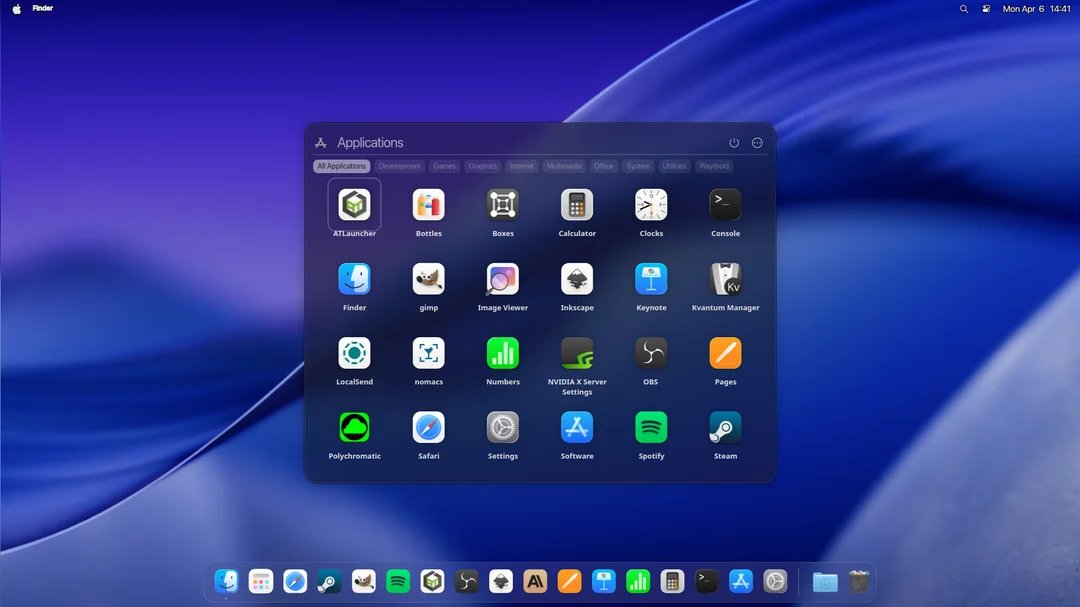Launch ATLauncher
The image size is (1080, 607).
(x=354, y=206)
